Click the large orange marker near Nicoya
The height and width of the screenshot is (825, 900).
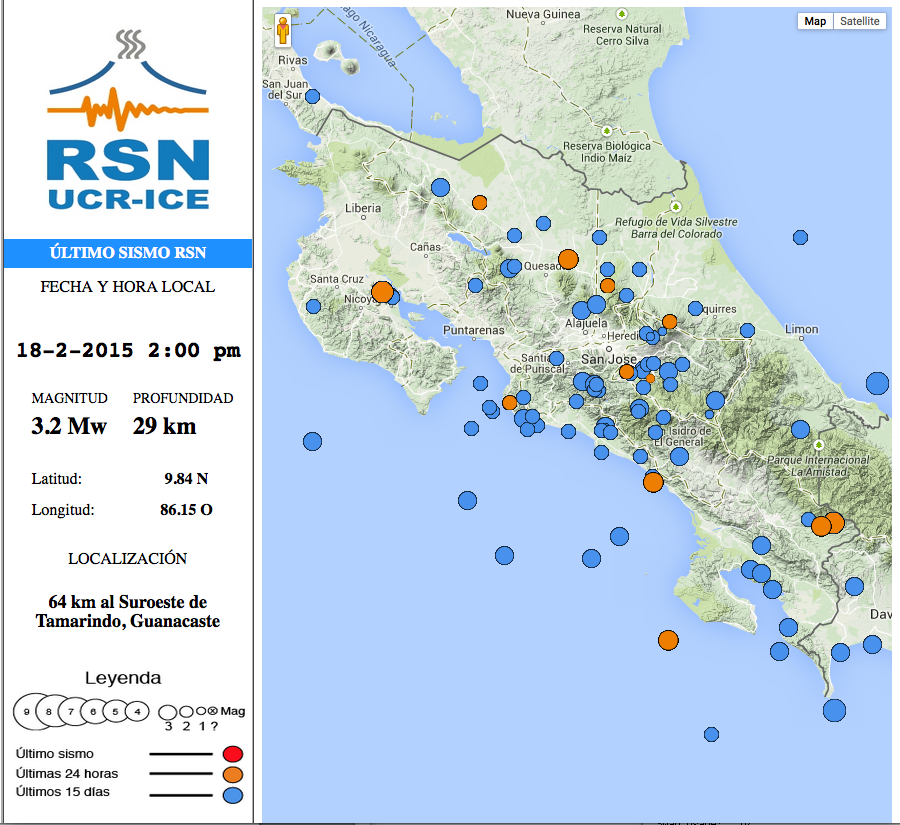pyautogui.click(x=382, y=292)
